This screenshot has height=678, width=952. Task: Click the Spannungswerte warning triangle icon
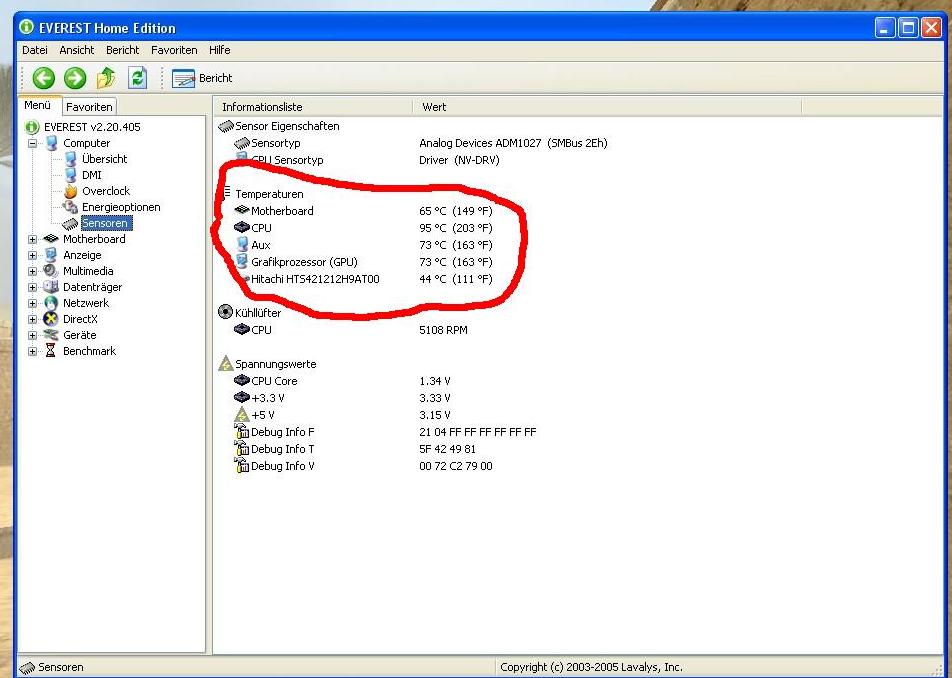click(x=226, y=364)
